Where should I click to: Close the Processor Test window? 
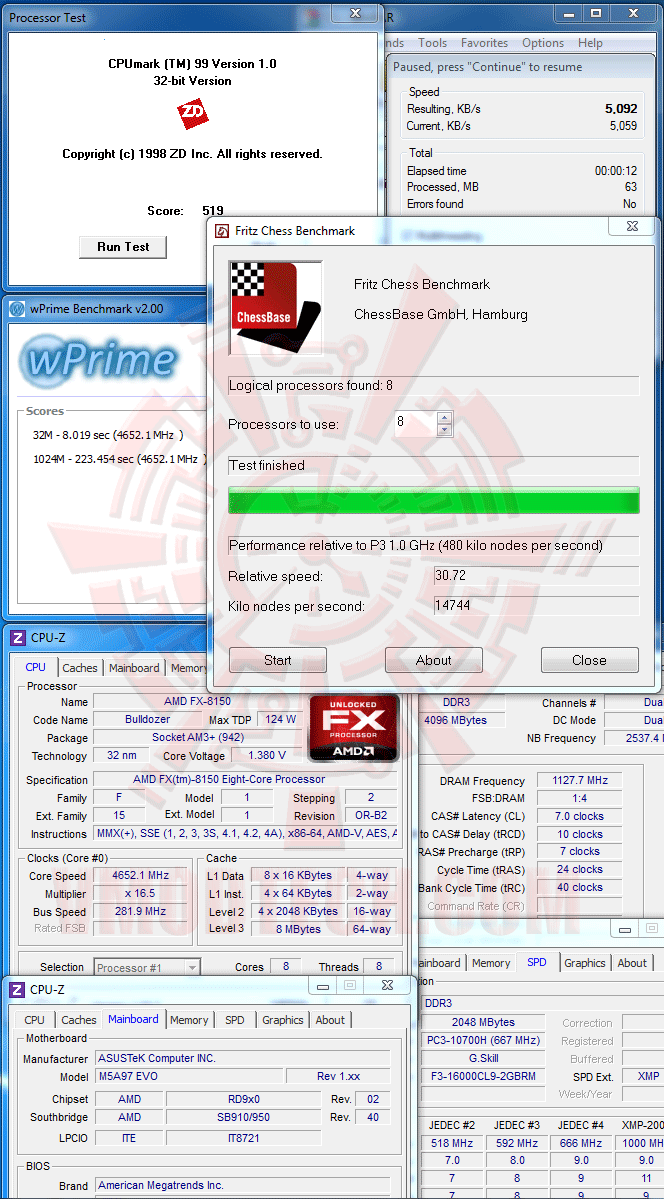pos(355,13)
